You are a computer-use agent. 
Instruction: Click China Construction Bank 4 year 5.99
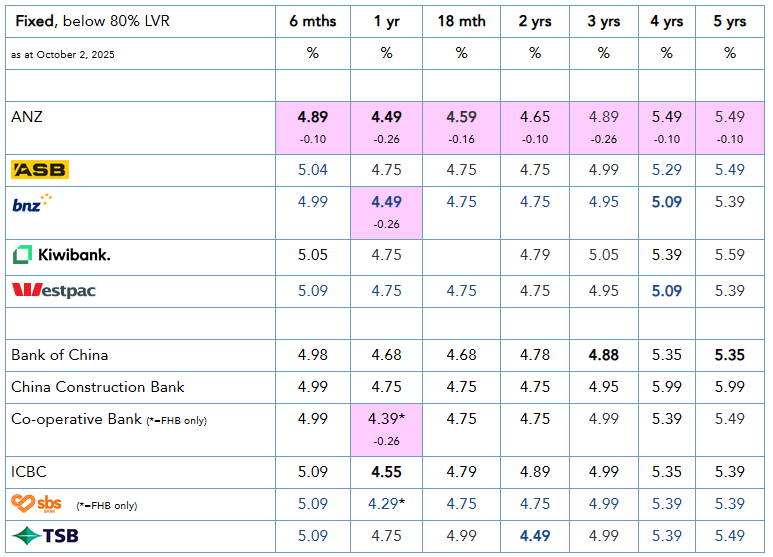(667, 387)
